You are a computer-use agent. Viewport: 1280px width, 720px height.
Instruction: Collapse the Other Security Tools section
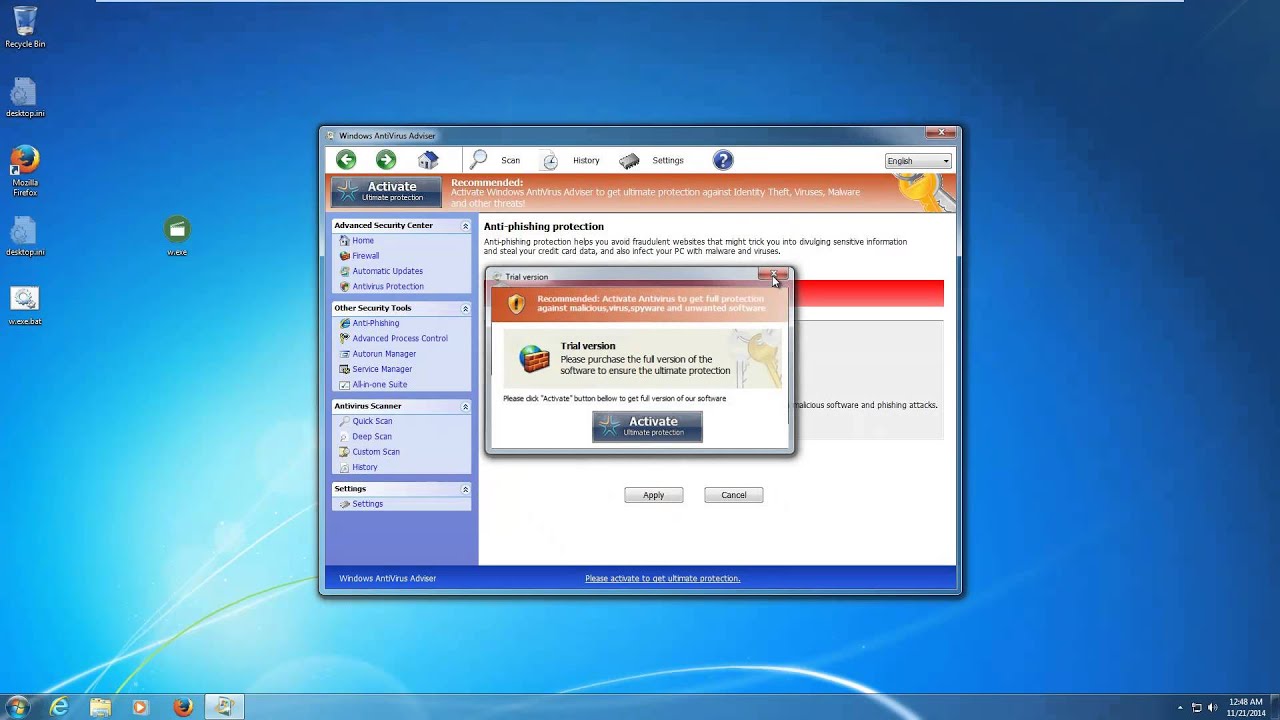(465, 308)
